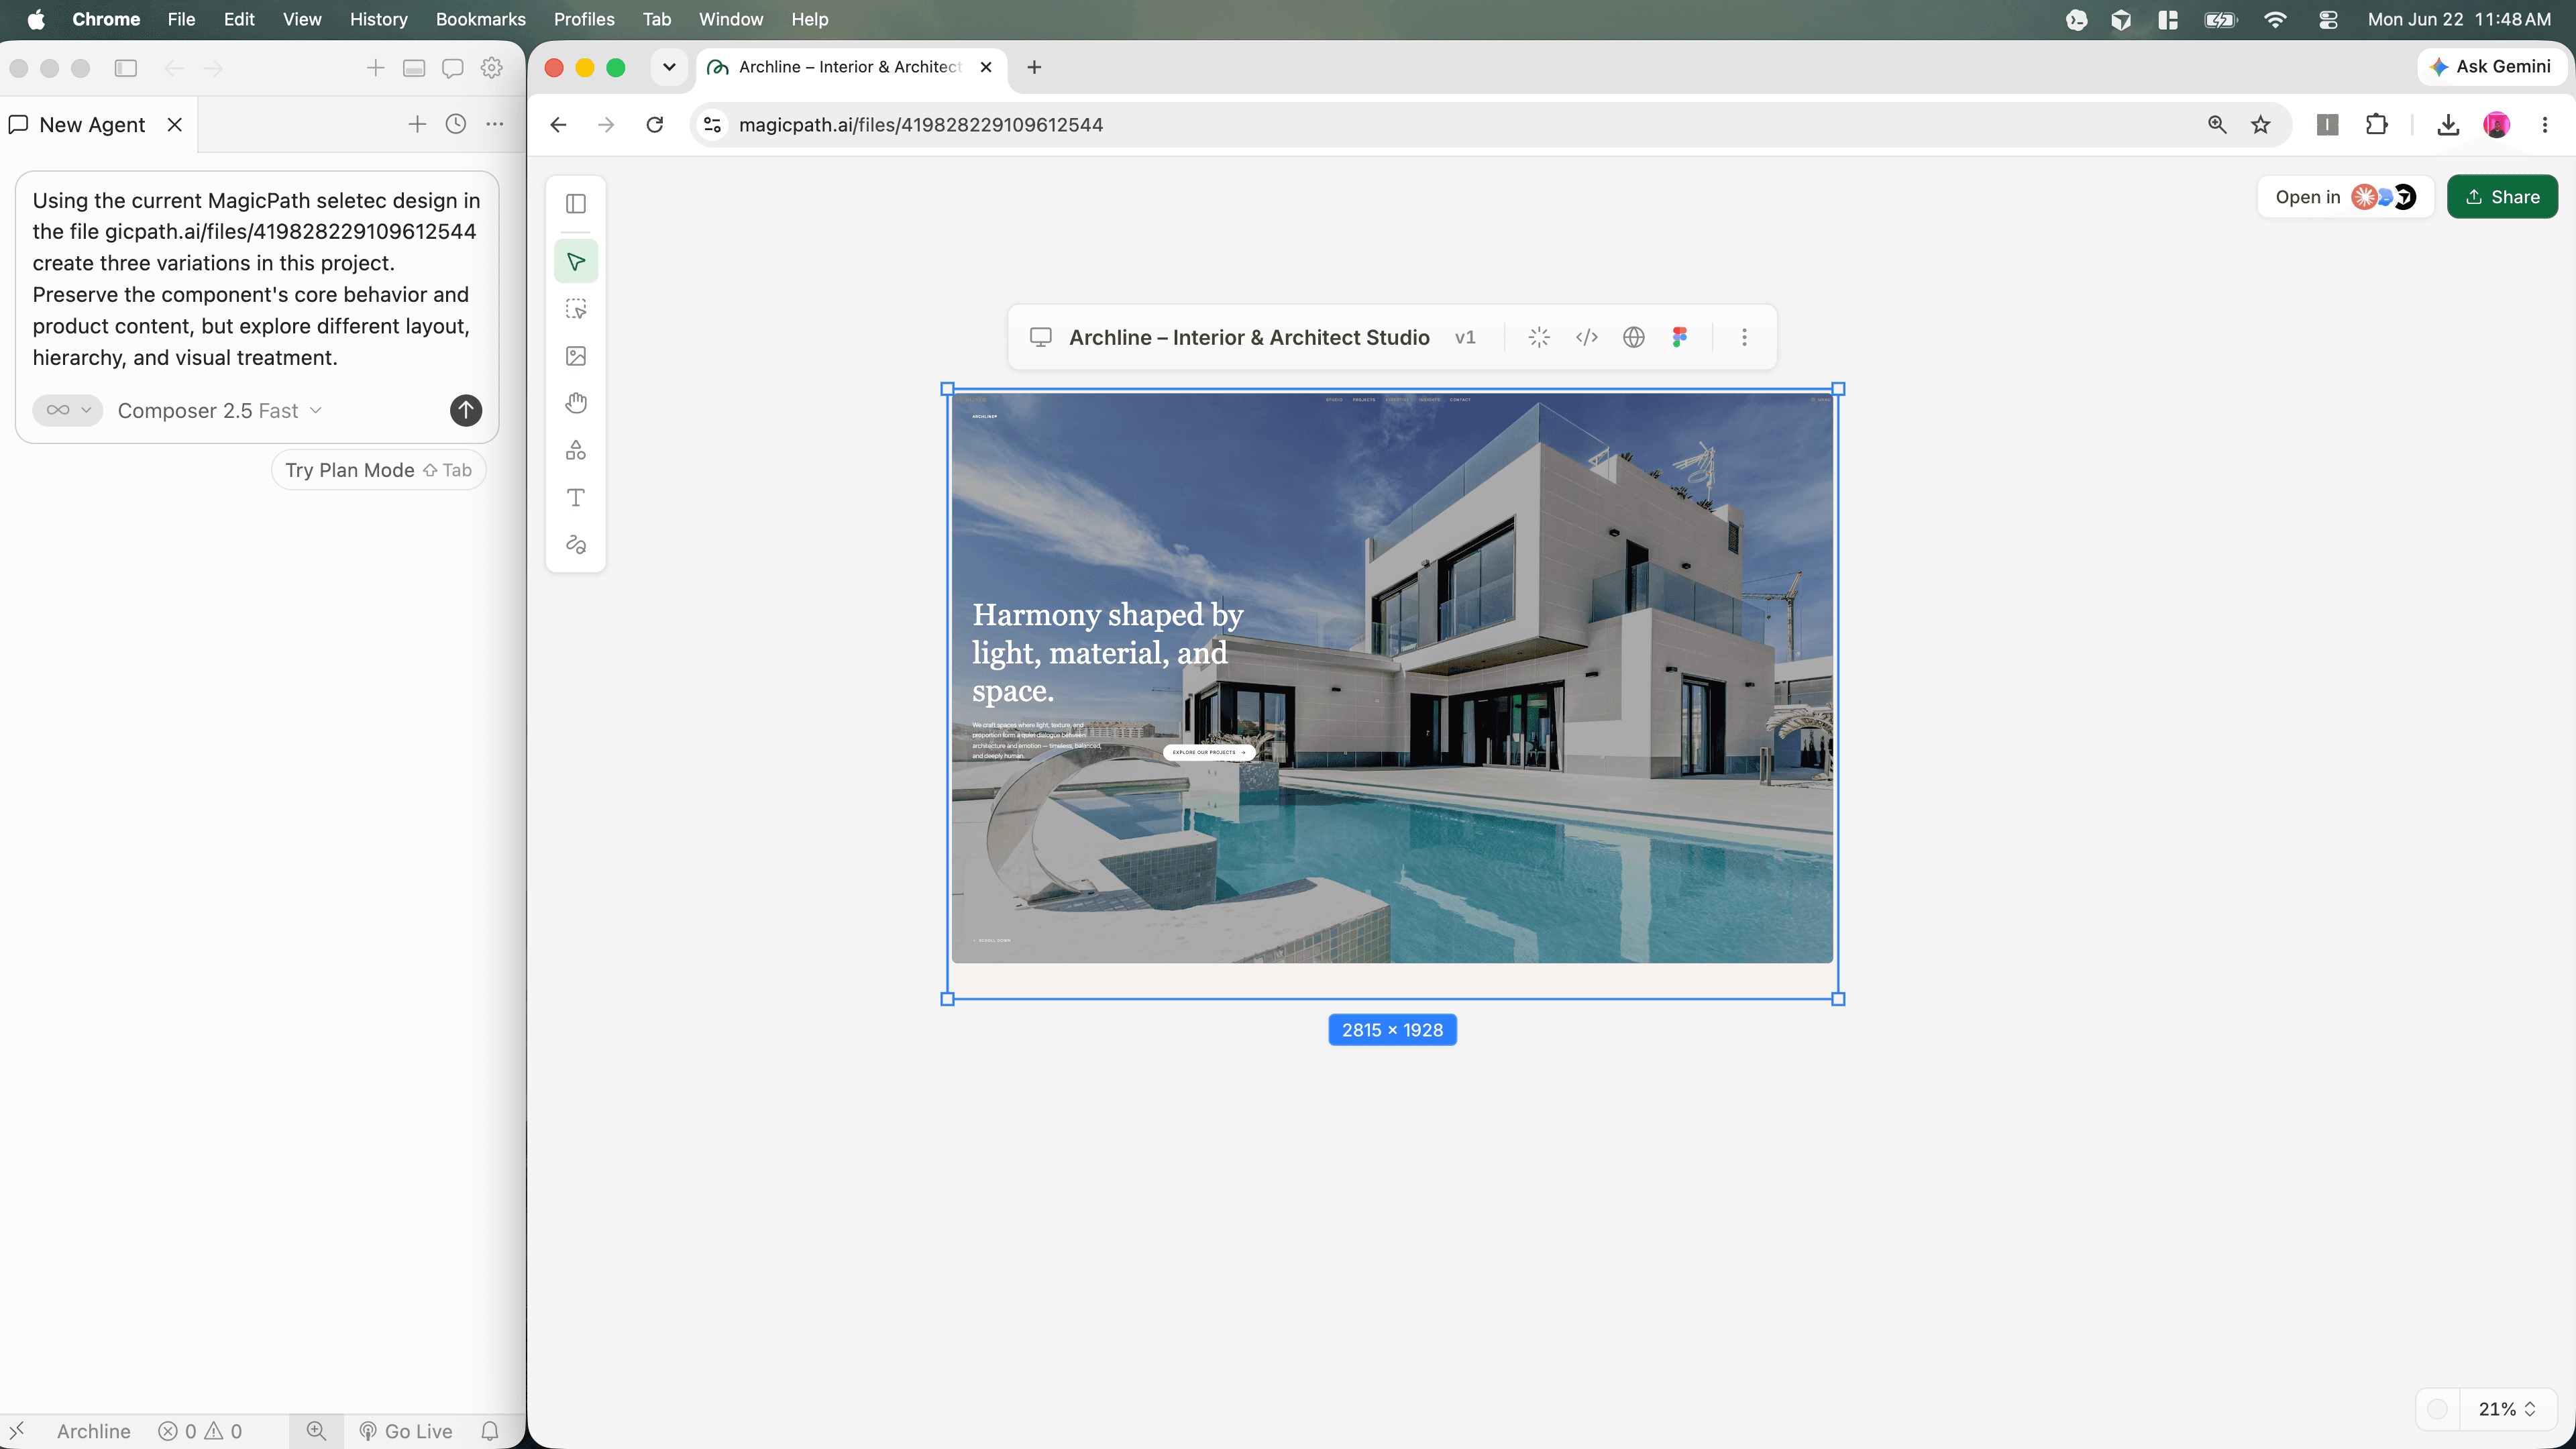The width and height of the screenshot is (2576, 1449).
Task: Click the canvas background color circle
Action: pos(2437,1409)
